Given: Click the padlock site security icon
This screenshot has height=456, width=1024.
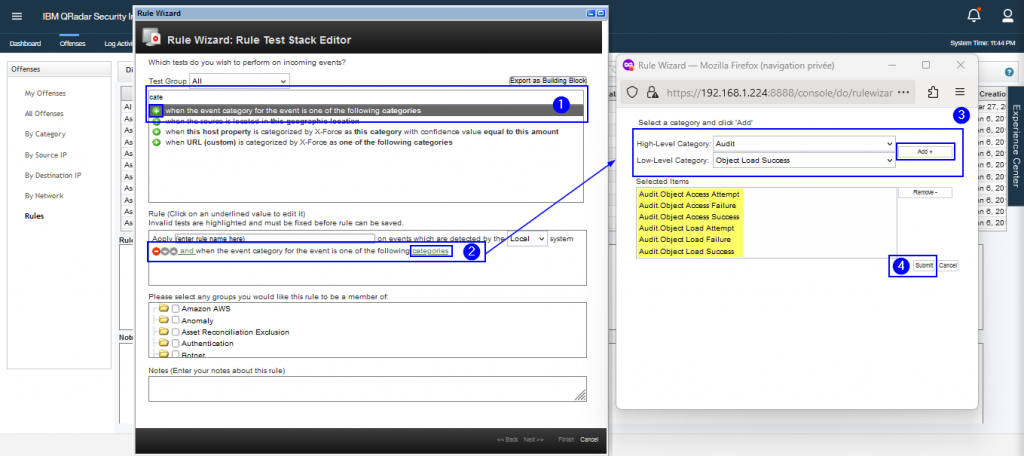Looking at the screenshot, I should pyautogui.click(x=651, y=93).
